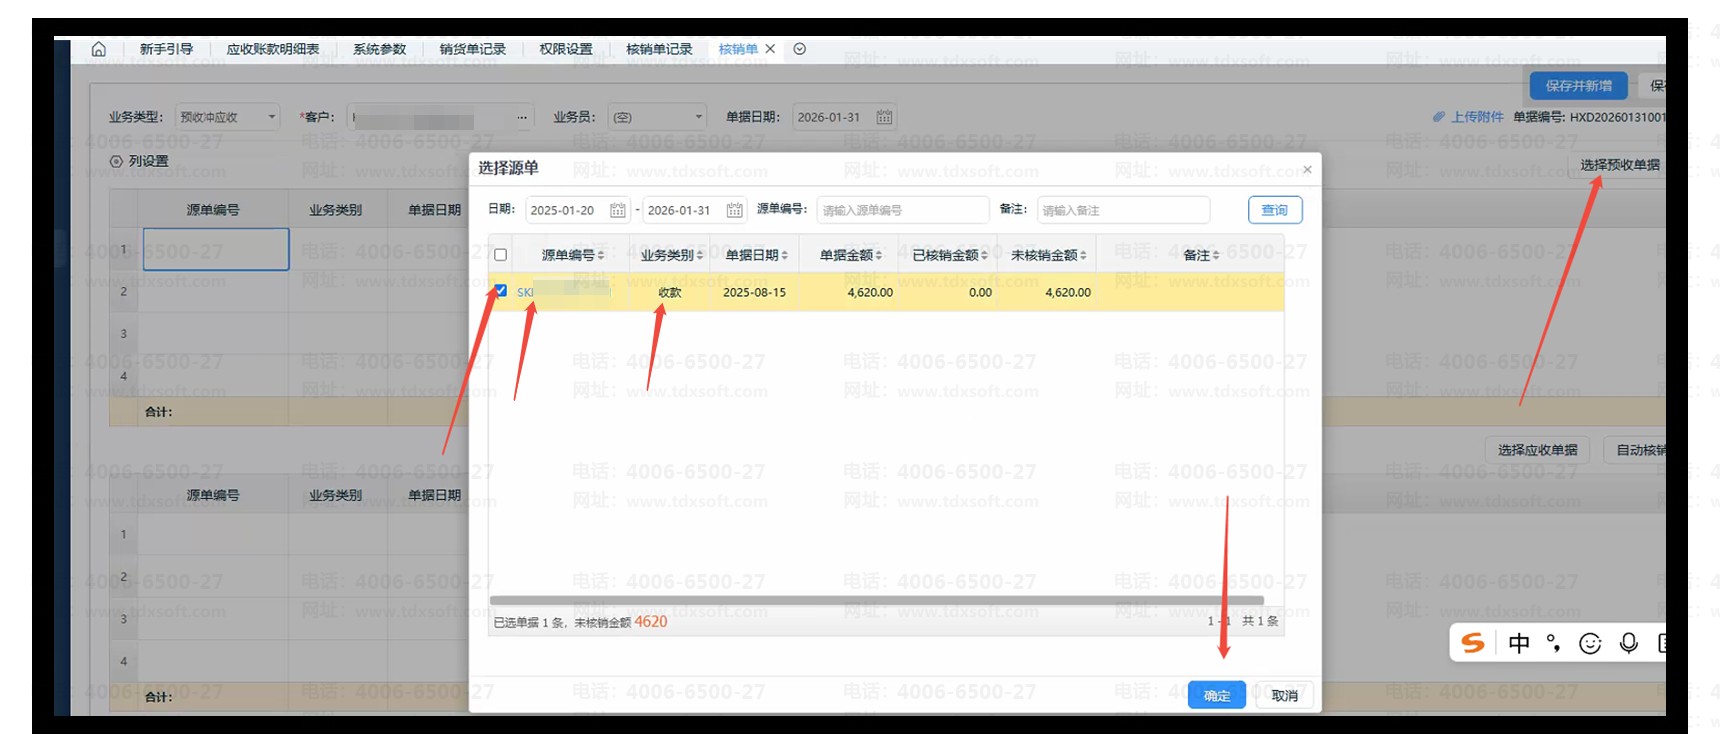Open the emoji smiley on IME bar
Screen dimensions: 1720x752
pyautogui.click(x=1590, y=643)
